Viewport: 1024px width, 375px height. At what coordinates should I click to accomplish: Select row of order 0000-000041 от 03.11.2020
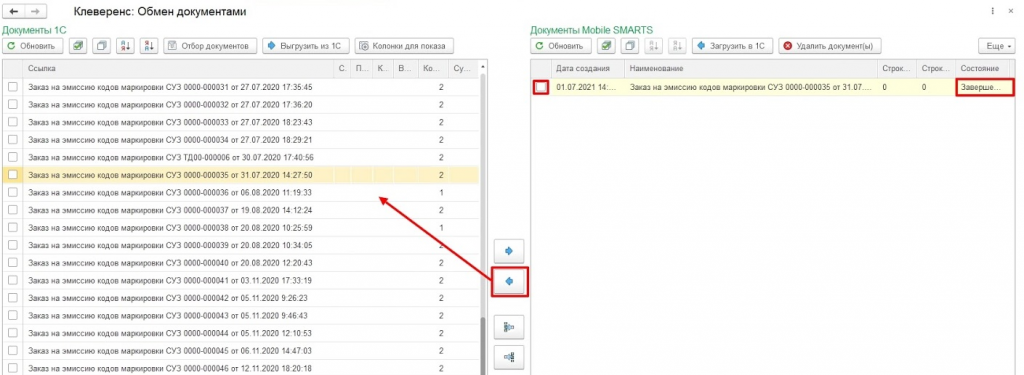(x=240, y=280)
